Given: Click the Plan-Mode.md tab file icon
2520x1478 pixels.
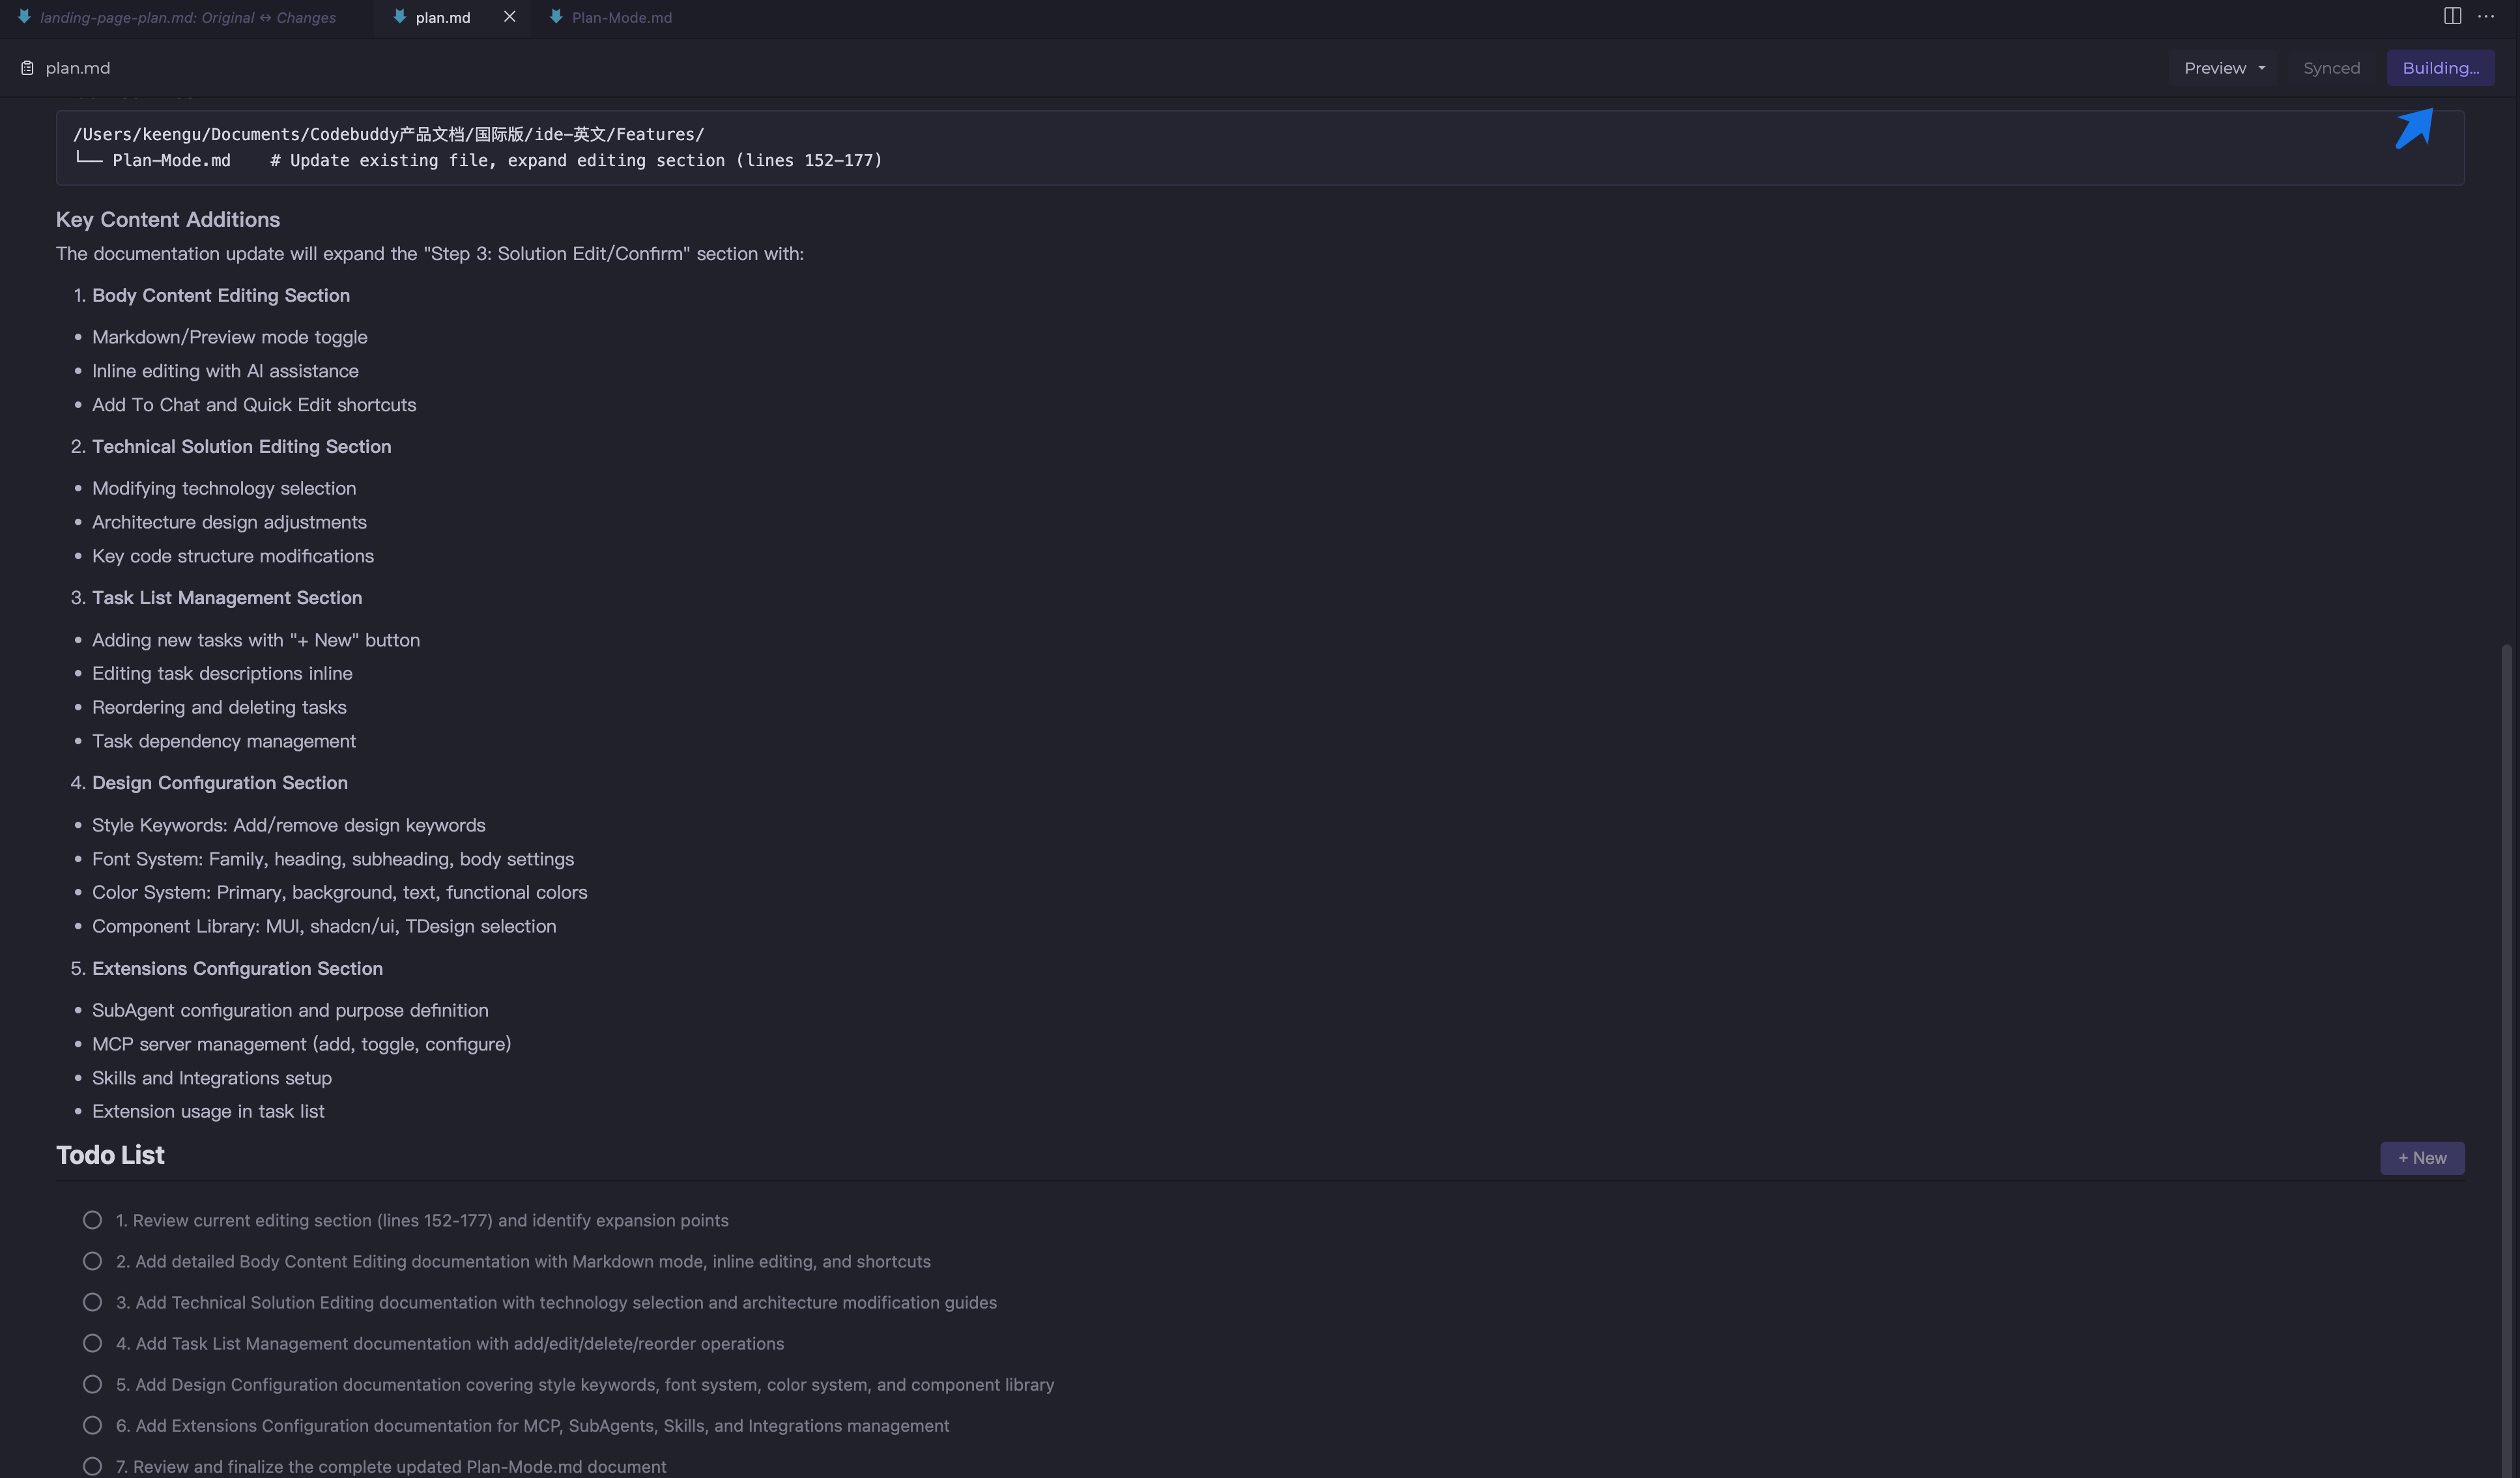Looking at the screenshot, I should coord(556,17).
